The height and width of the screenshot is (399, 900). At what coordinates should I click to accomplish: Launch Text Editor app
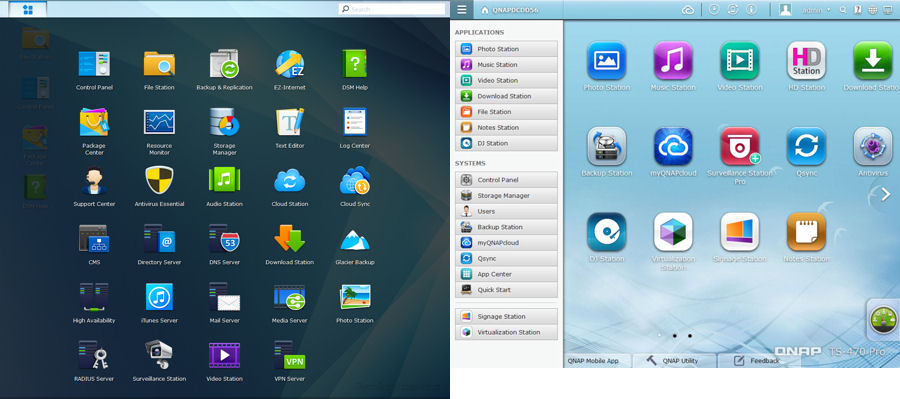click(x=290, y=122)
